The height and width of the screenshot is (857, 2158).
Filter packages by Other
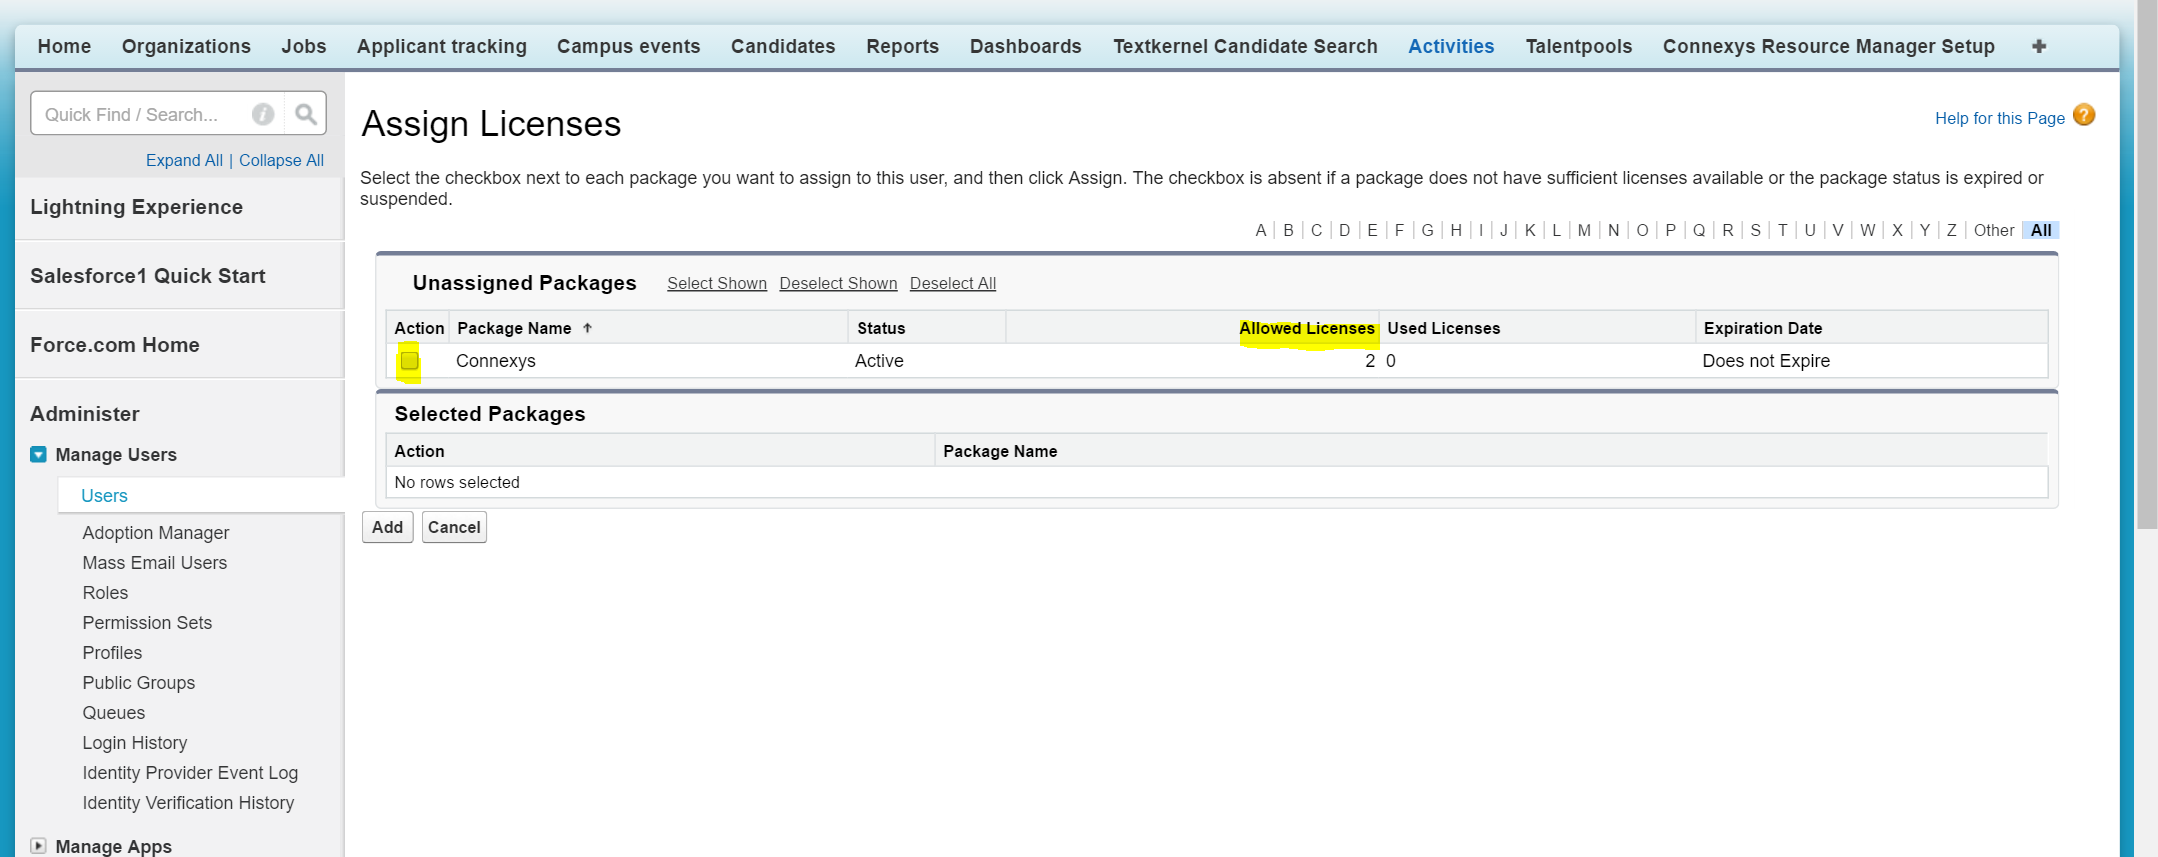click(1994, 230)
